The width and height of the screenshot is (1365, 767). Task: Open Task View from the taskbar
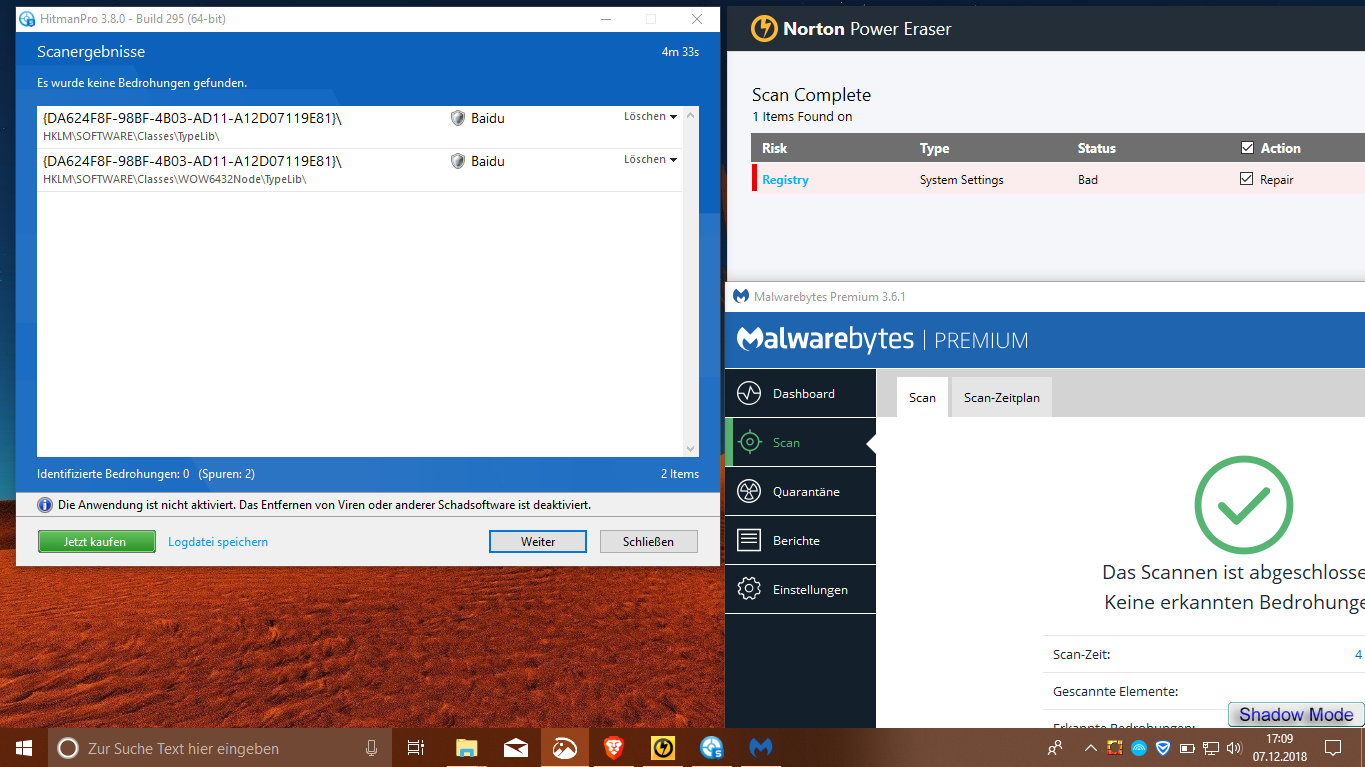[x=416, y=747]
